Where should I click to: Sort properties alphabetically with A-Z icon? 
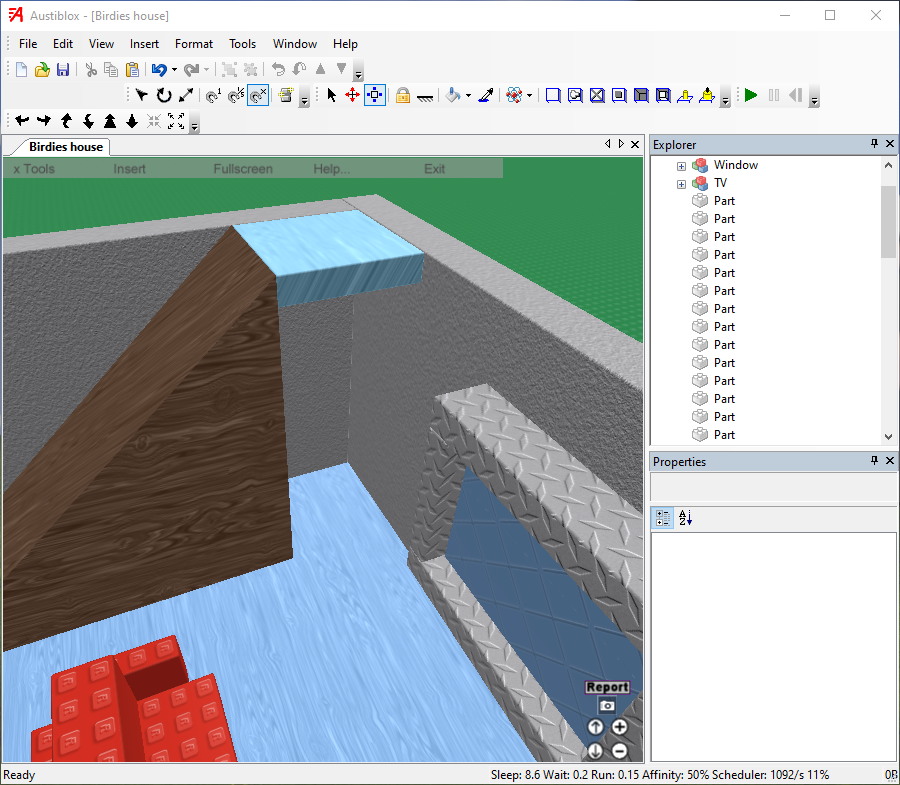[x=685, y=518]
